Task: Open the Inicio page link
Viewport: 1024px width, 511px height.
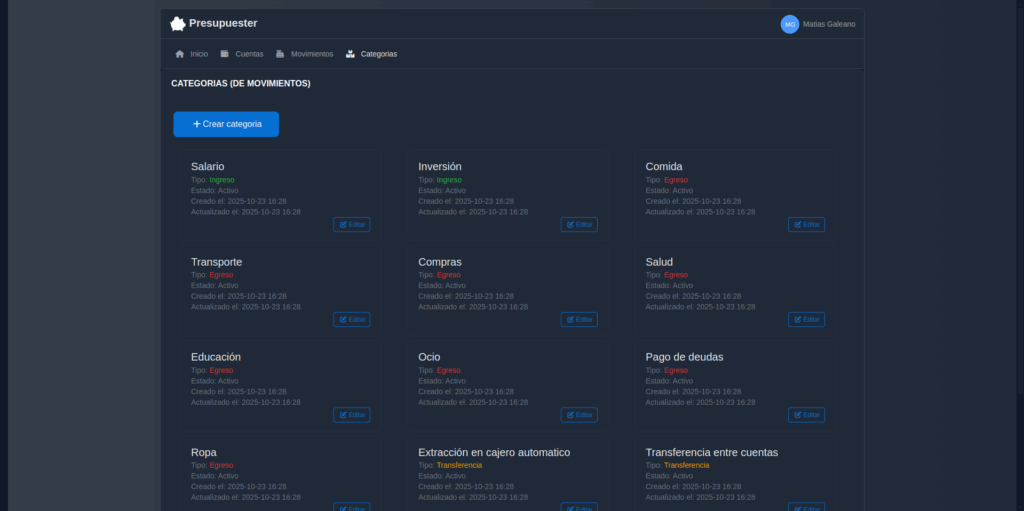Action: pyautogui.click(x=191, y=54)
